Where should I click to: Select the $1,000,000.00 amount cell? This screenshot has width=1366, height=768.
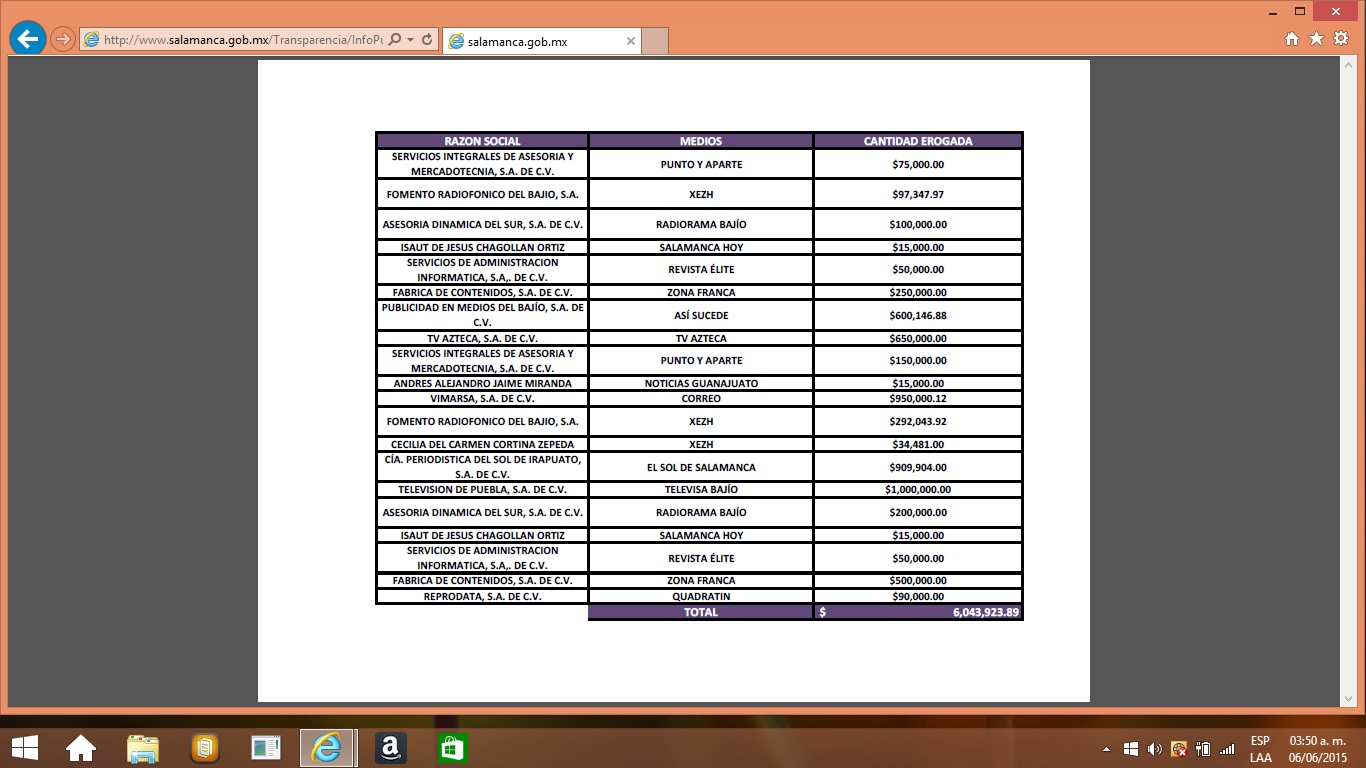(918, 489)
